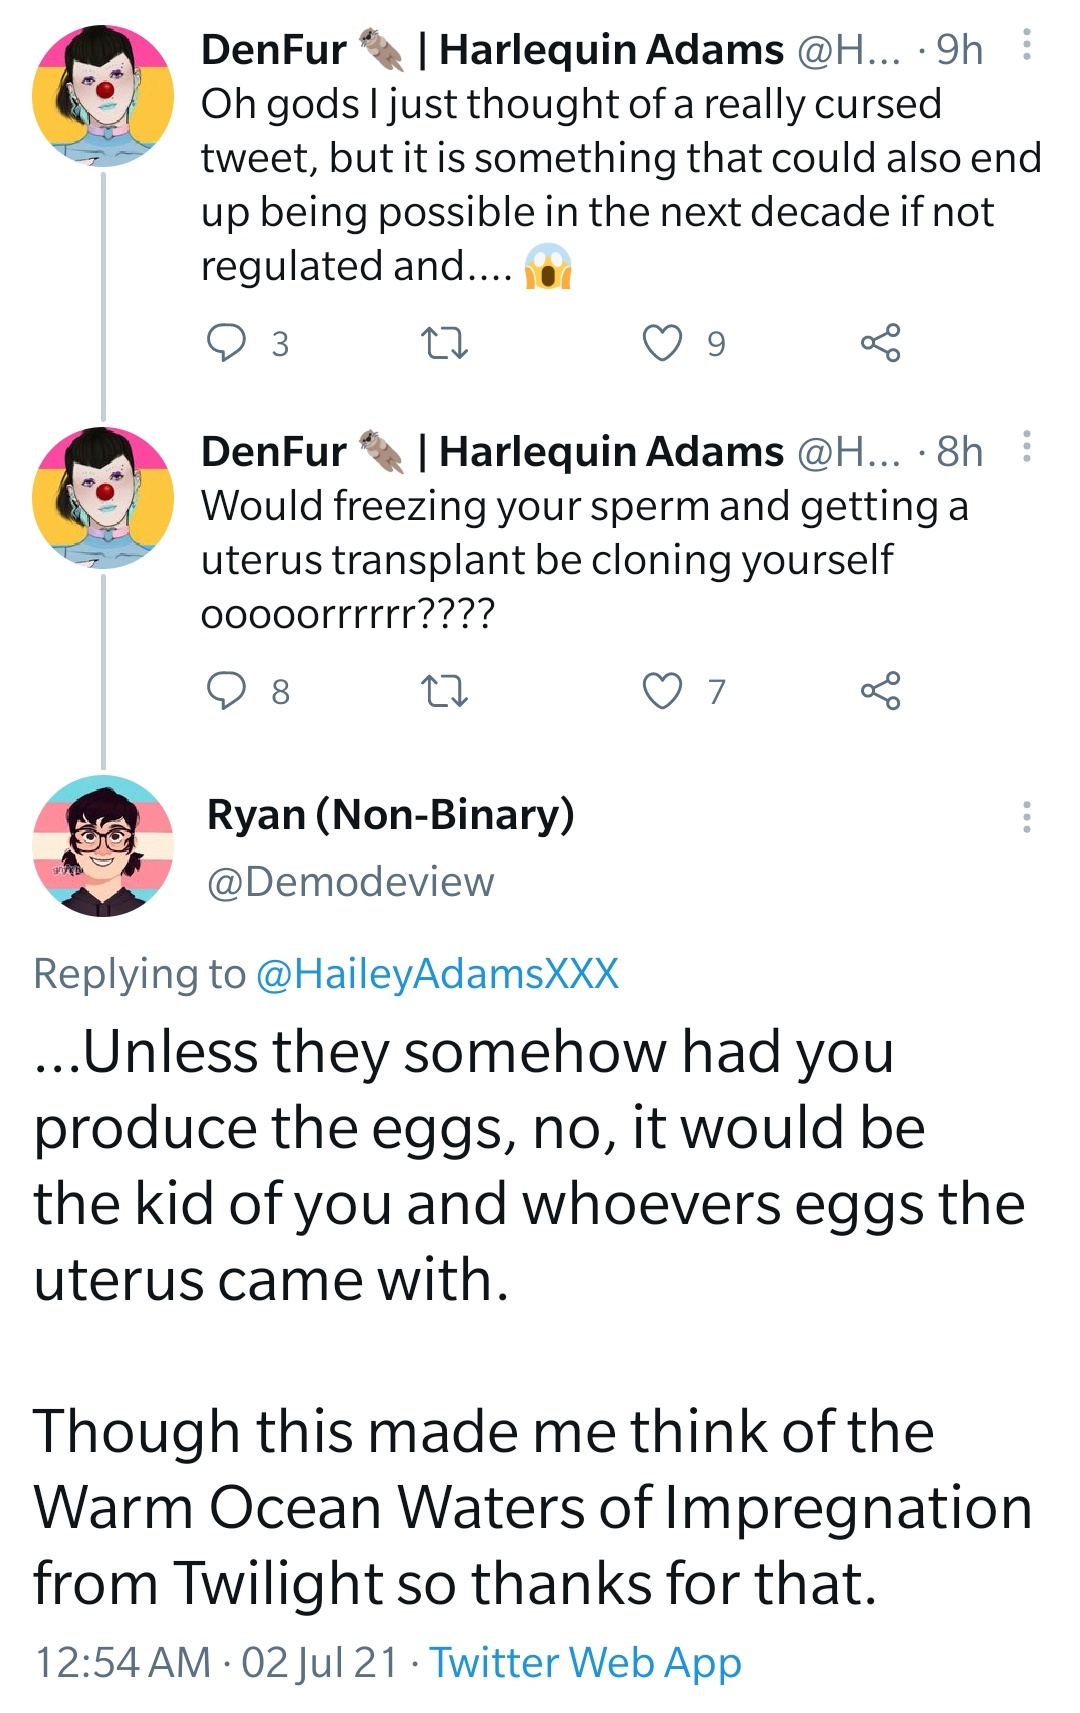
Task: View DenFur avatar on first tweet
Action: click(x=104, y=96)
